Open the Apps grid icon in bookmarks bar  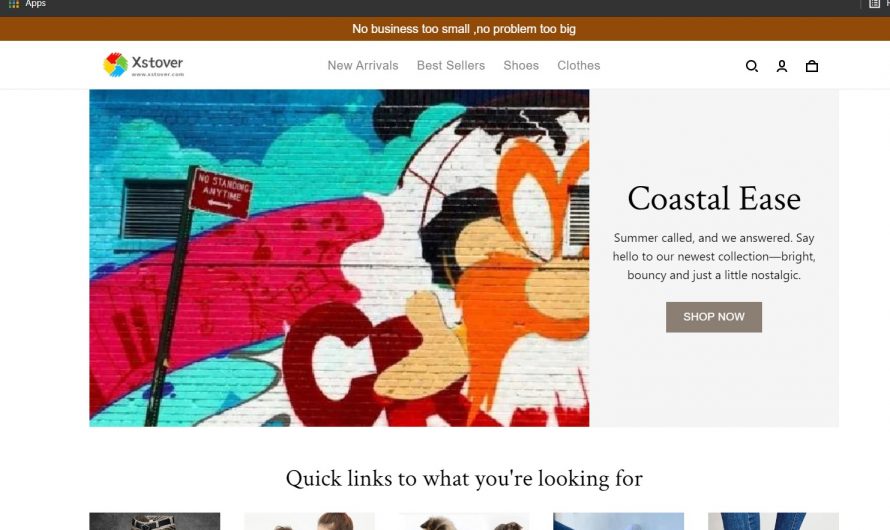tap(14, 4)
